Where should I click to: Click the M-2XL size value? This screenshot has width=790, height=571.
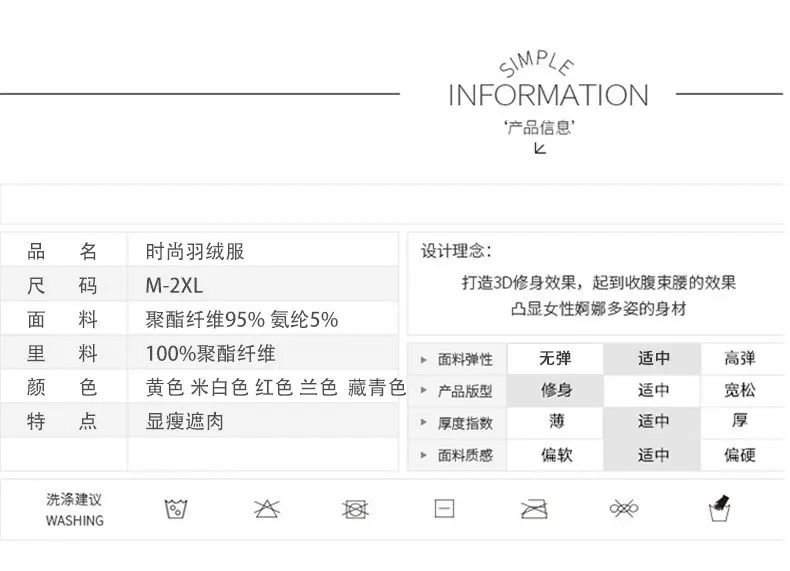coord(174,286)
